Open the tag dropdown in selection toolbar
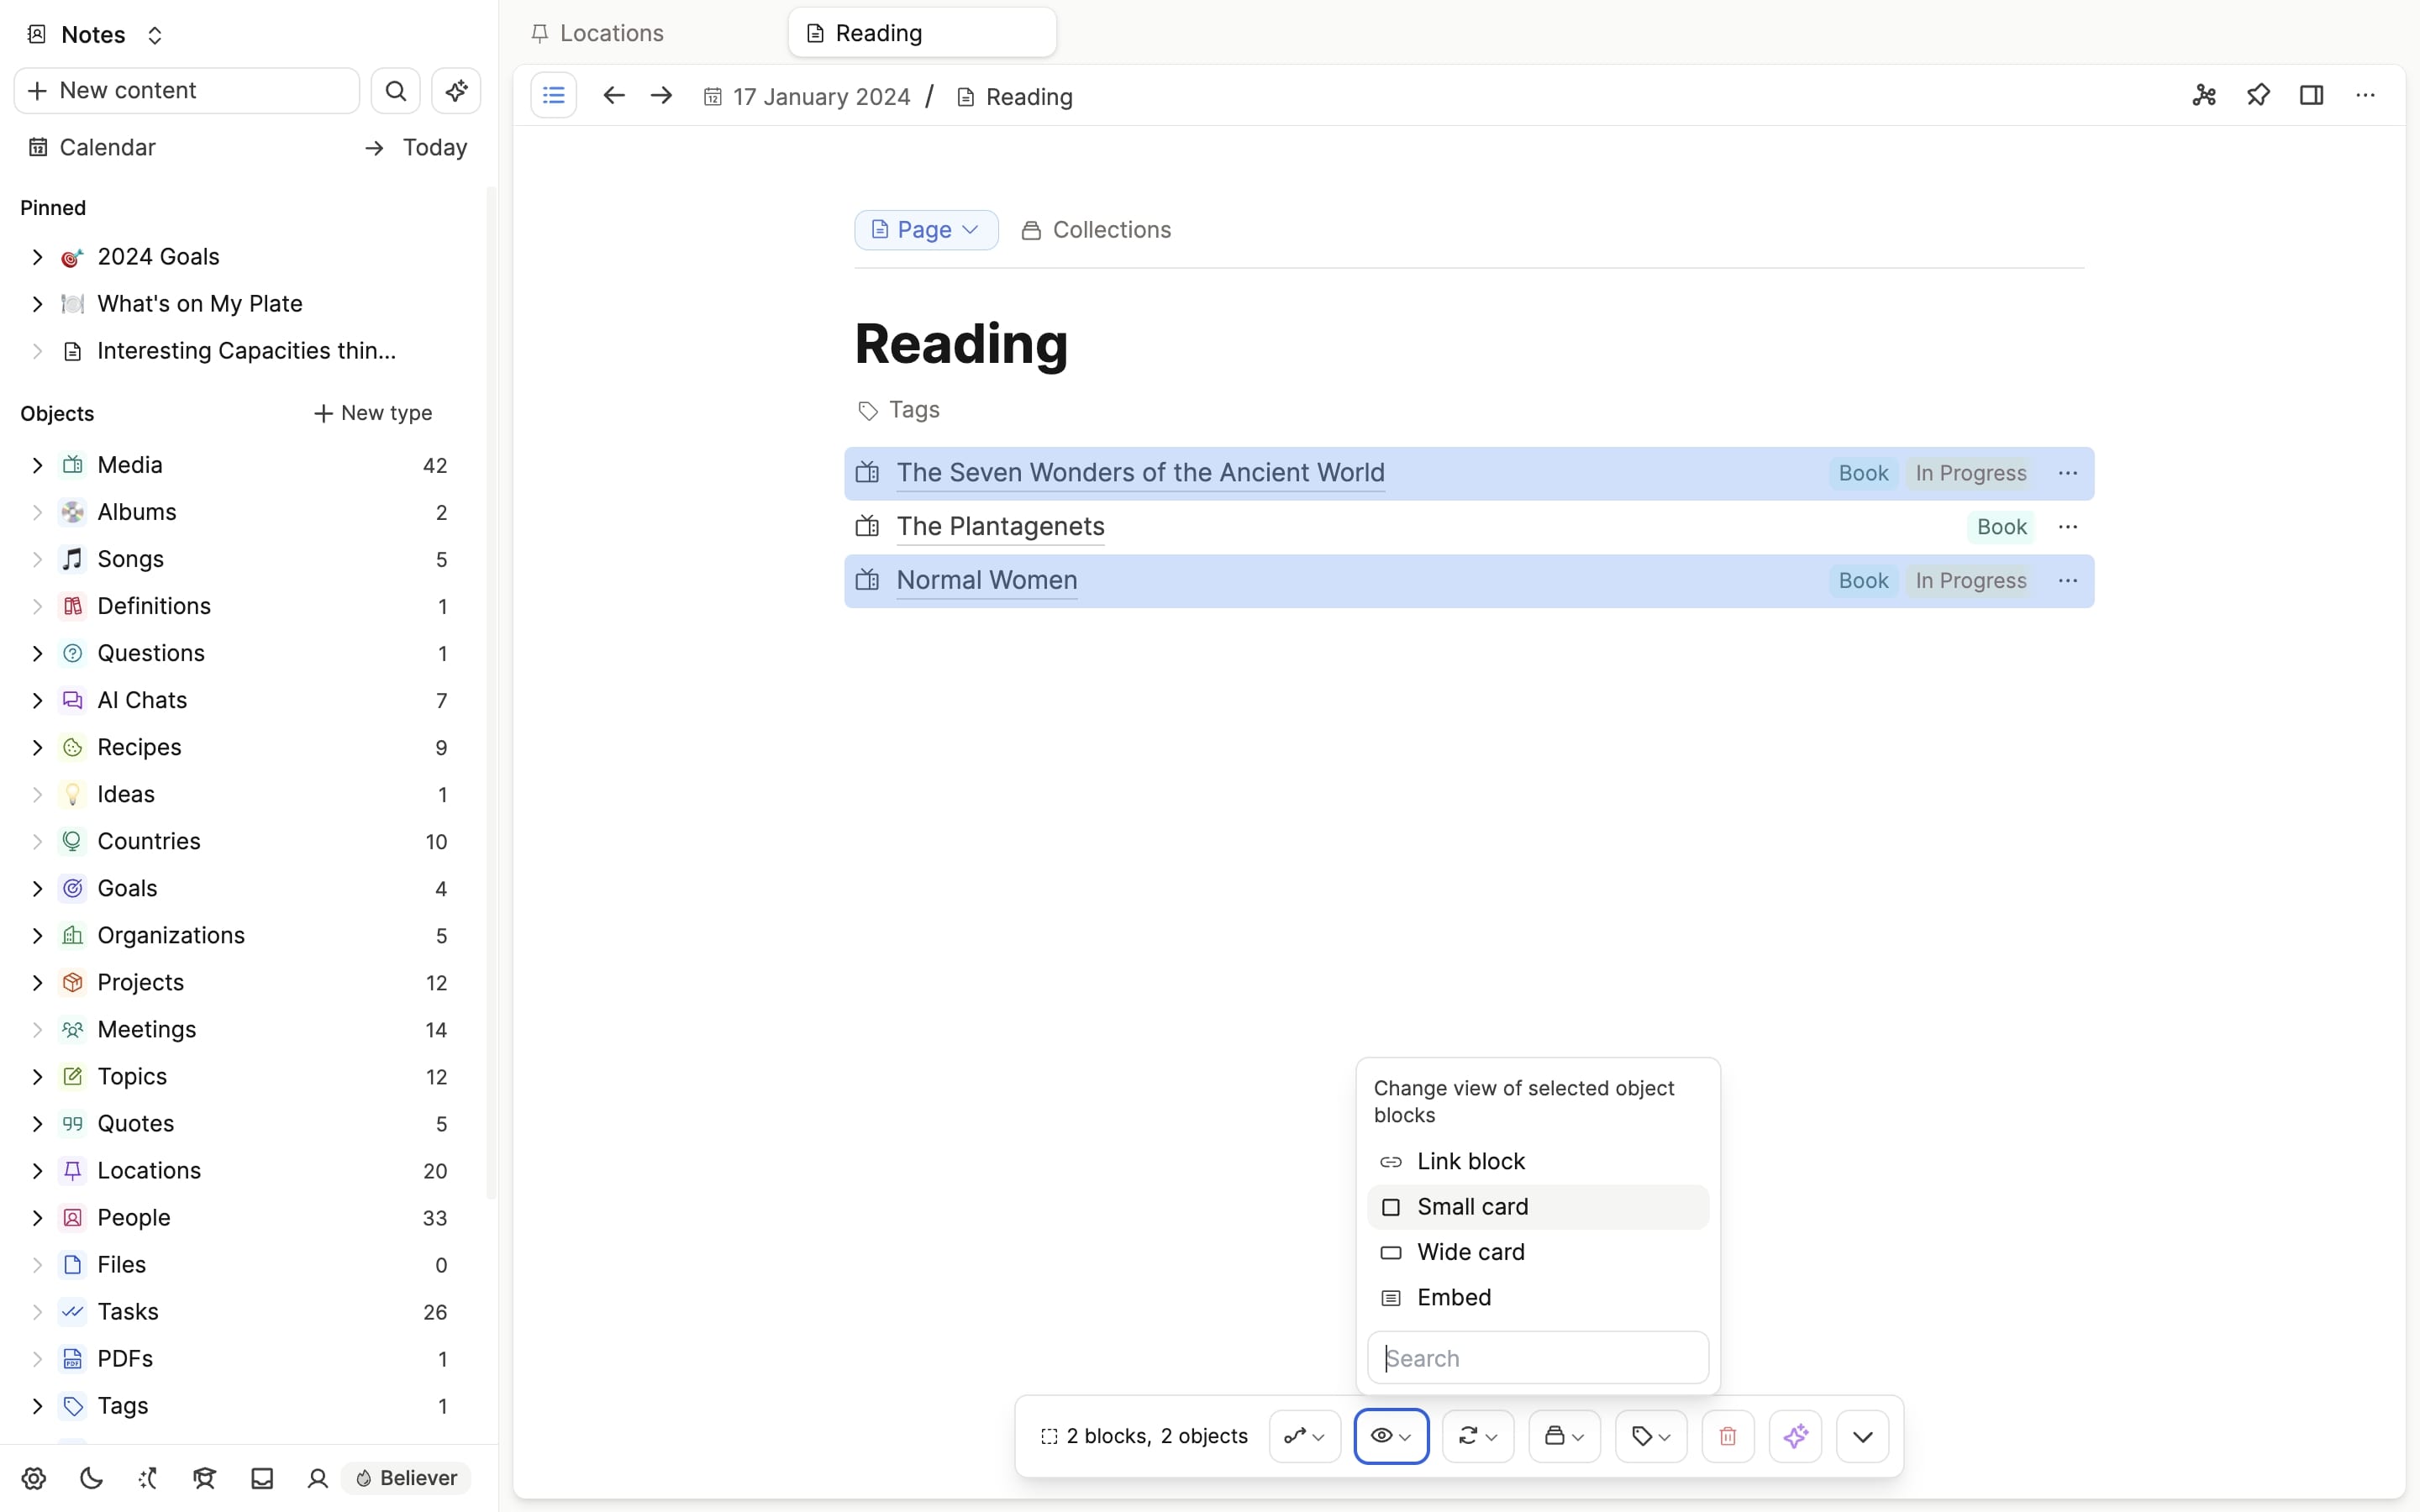The height and width of the screenshot is (1512, 2420). 1650,1436
